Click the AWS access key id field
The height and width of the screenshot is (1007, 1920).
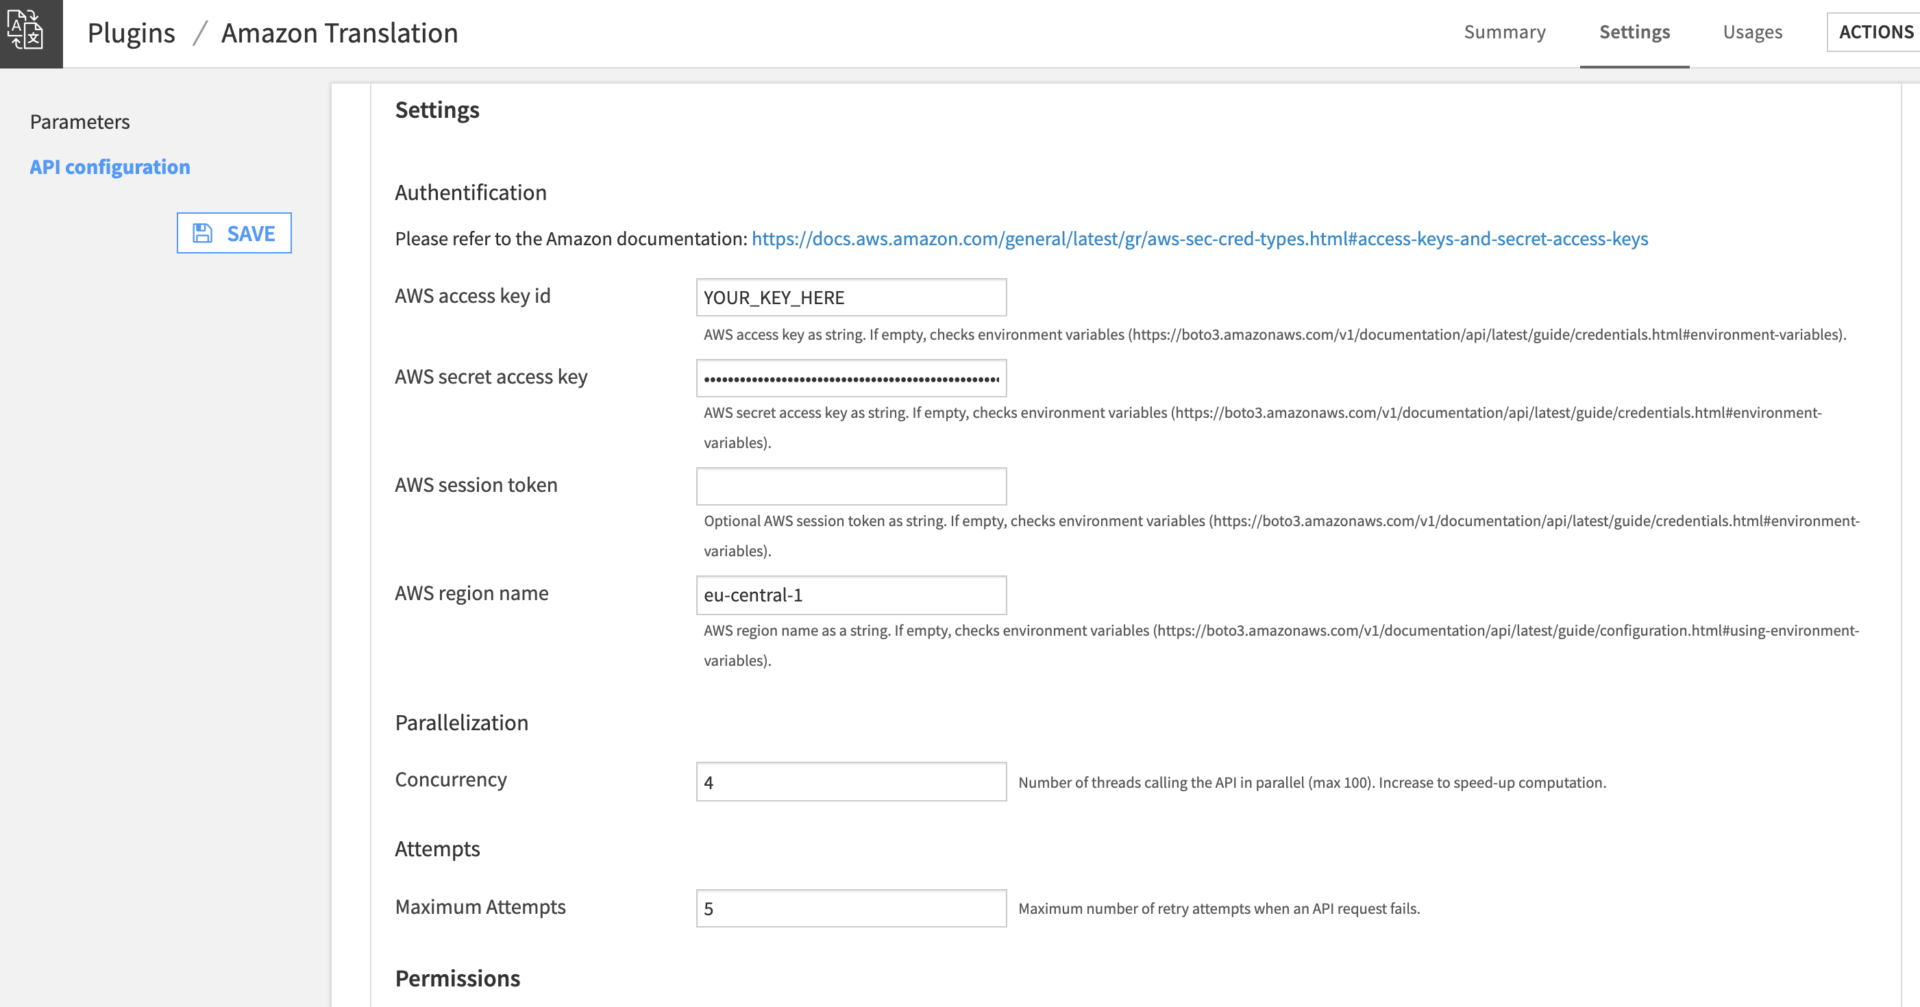point(850,297)
